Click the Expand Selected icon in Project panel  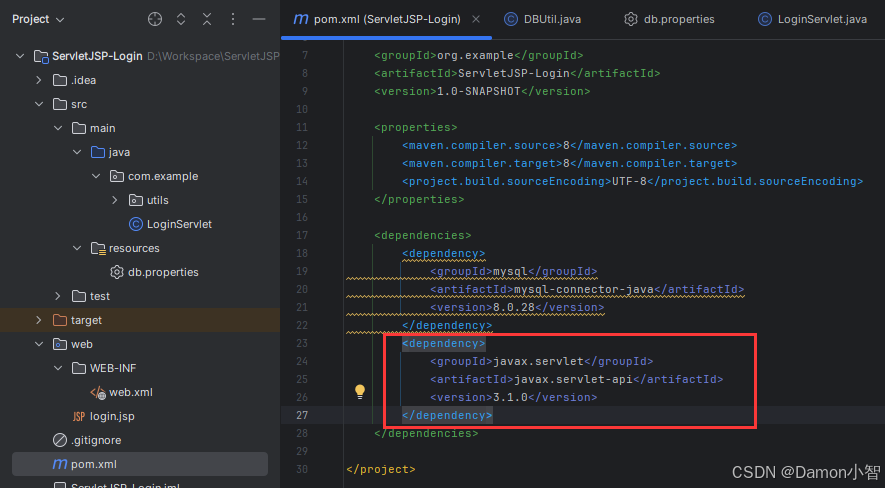coord(181,19)
